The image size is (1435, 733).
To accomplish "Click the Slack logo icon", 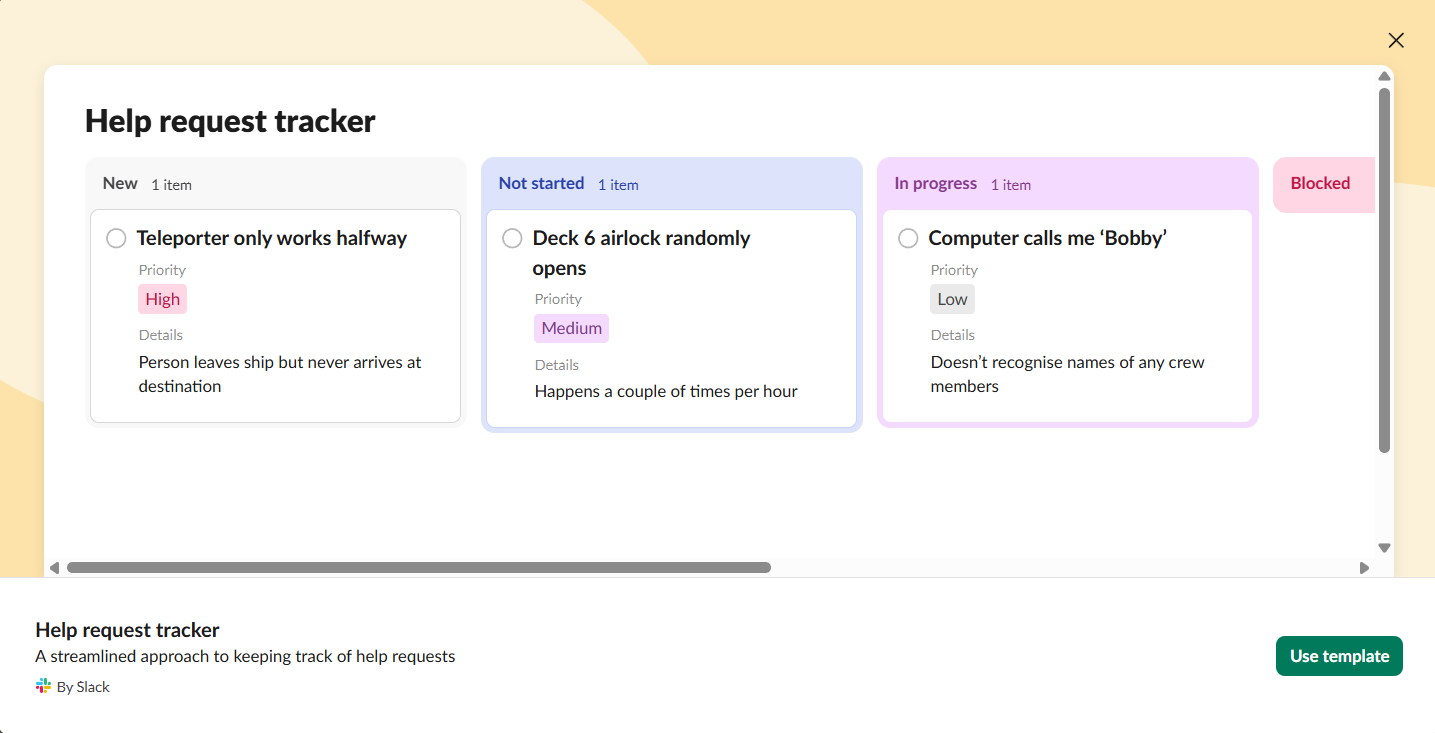I will click(x=43, y=686).
